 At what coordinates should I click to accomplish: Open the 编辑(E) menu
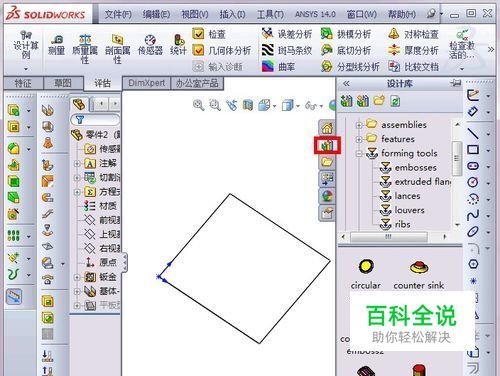[156, 14]
